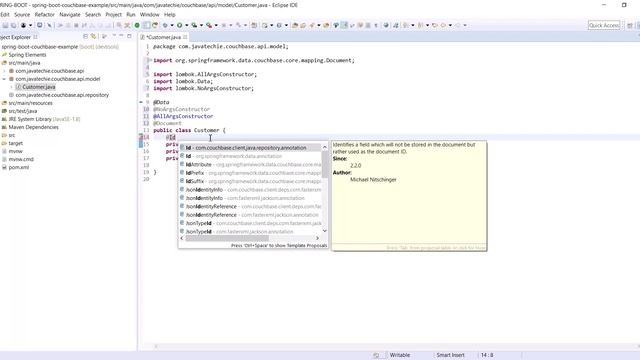Viewport: 640px width, 360px height.
Task: Open the Window menu
Action: click(149, 15)
